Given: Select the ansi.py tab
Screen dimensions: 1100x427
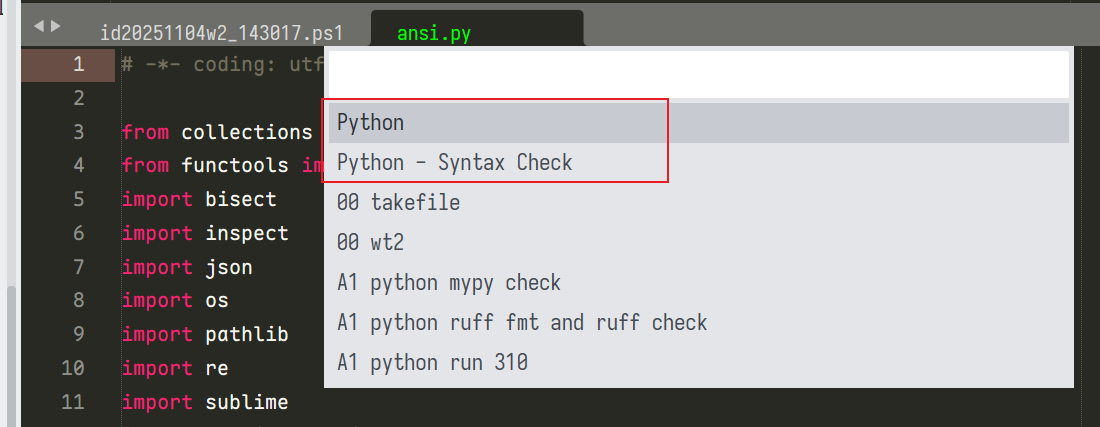Looking at the screenshot, I should 433,33.
